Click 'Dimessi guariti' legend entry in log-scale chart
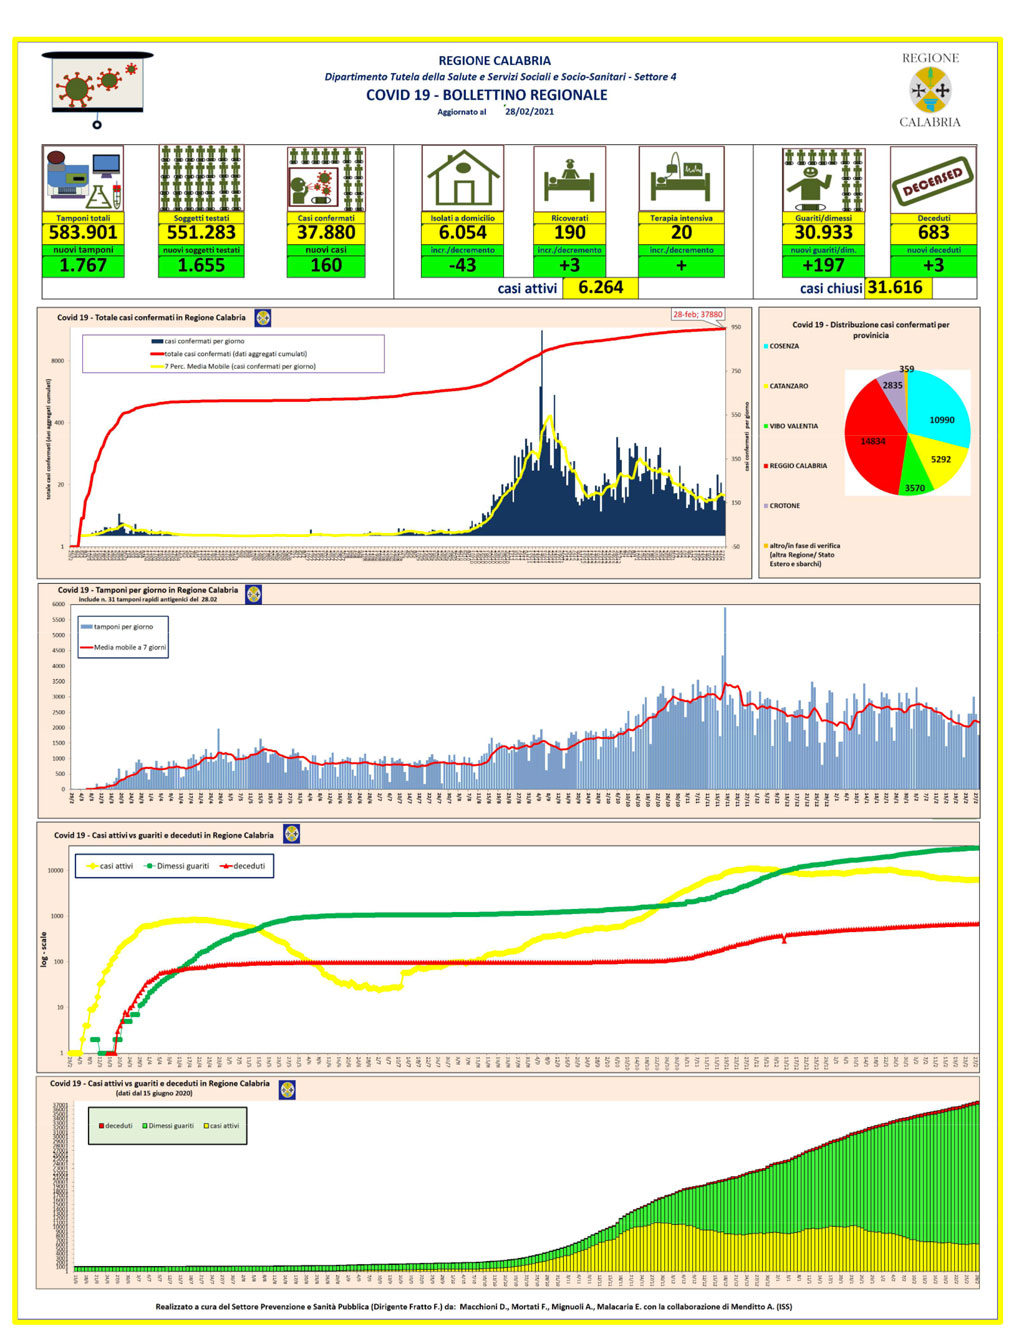Screen dimensions: 1024x1339 click(177, 866)
